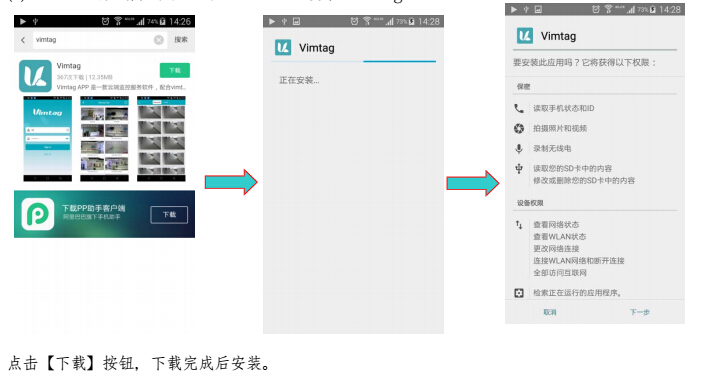This screenshot has width=701, height=382.
Task: Select 修改或删除您的SD卡中的内容 permission text
Action: click(x=583, y=181)
